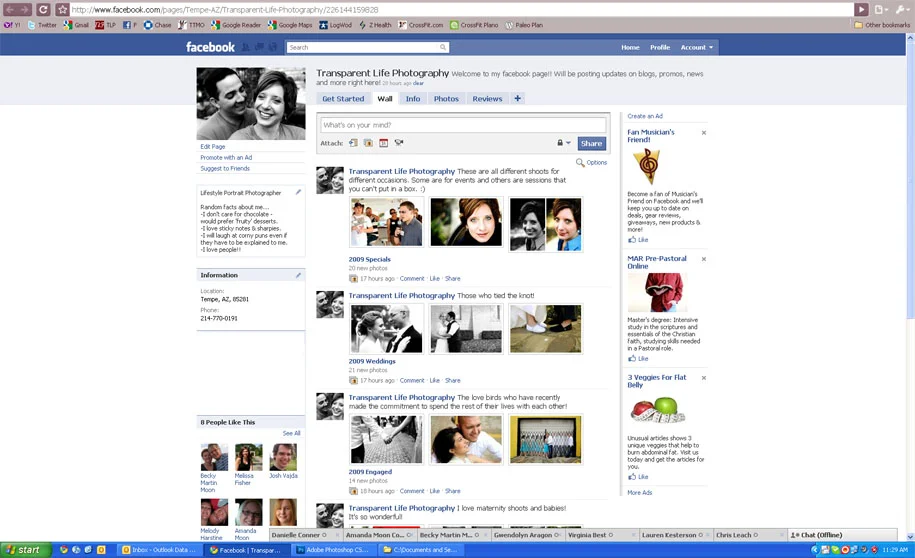Viewport: 915px width, 558px height.
Task: Open Chat (Offline) panel
Action: coord(842,535)
